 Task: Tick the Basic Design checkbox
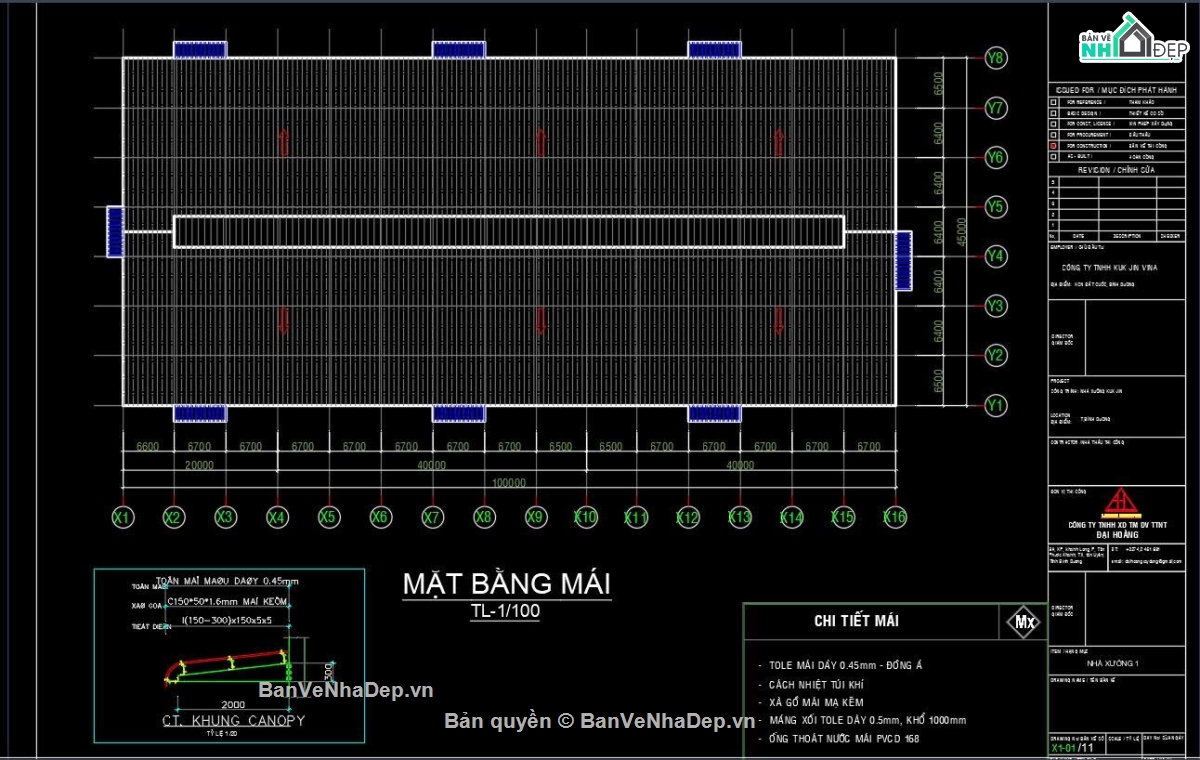pos(1053,113)
